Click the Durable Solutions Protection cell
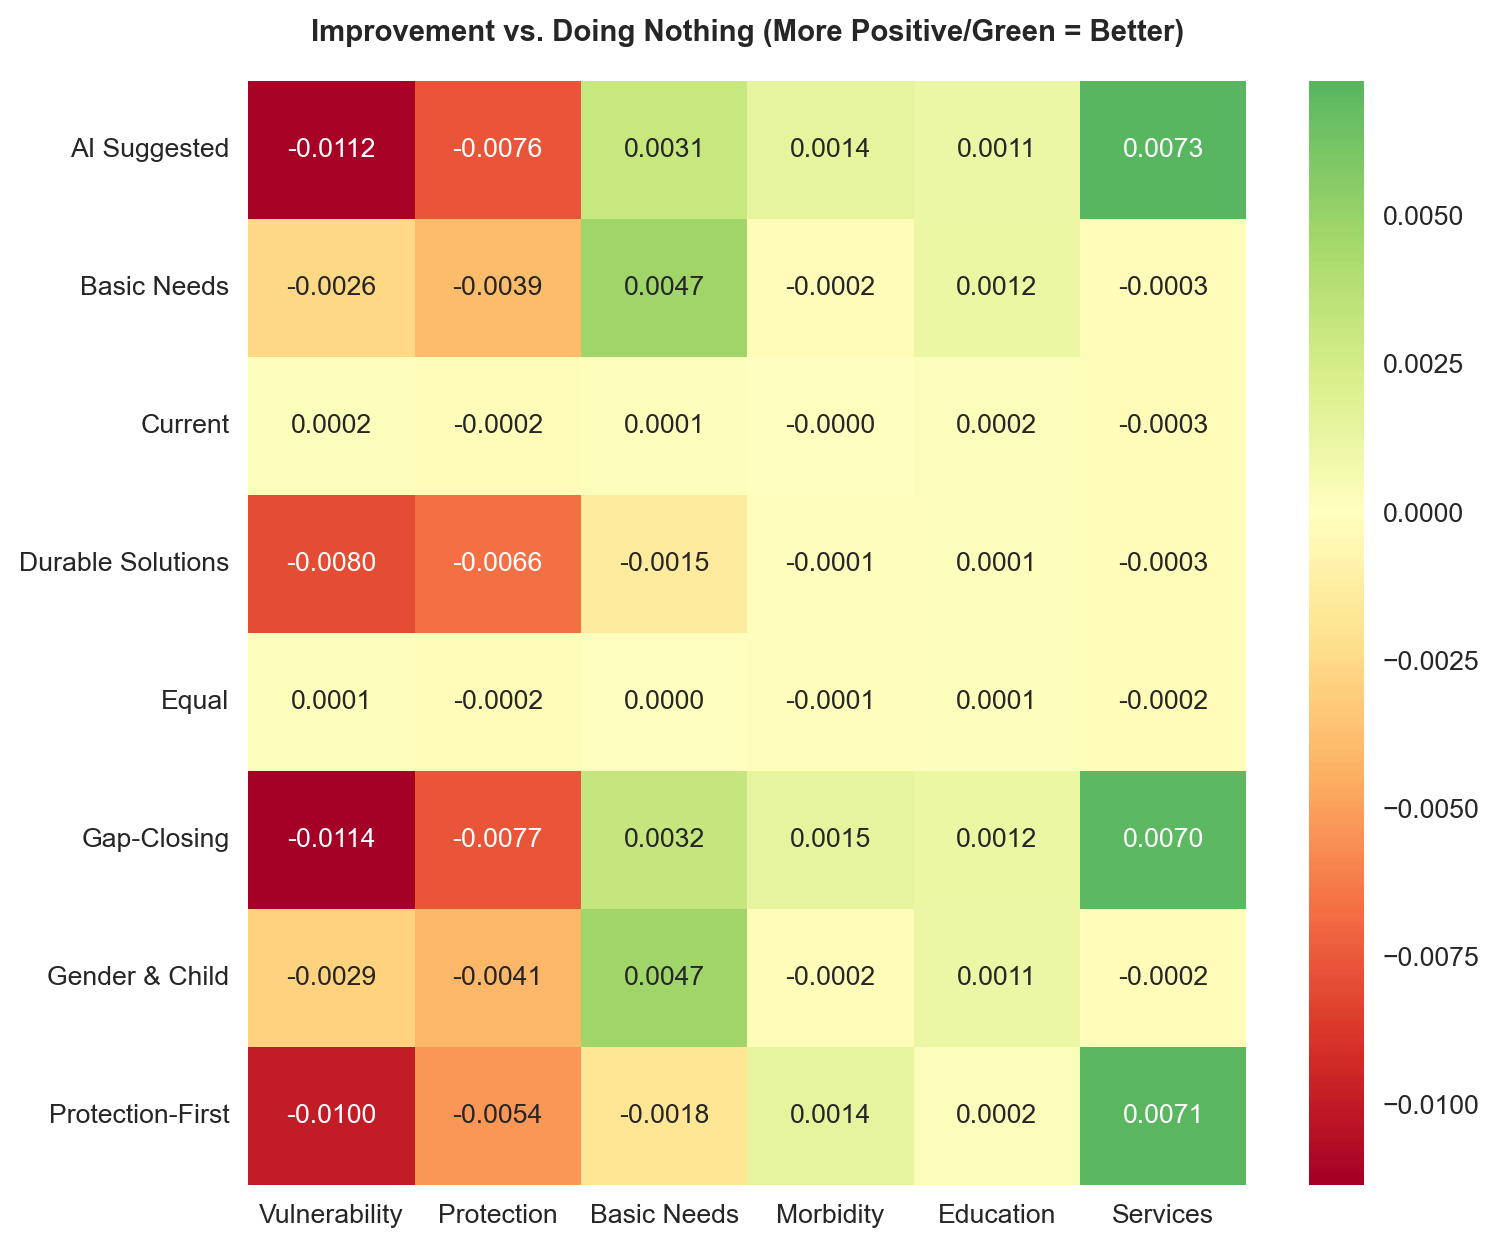 [498, 562]
